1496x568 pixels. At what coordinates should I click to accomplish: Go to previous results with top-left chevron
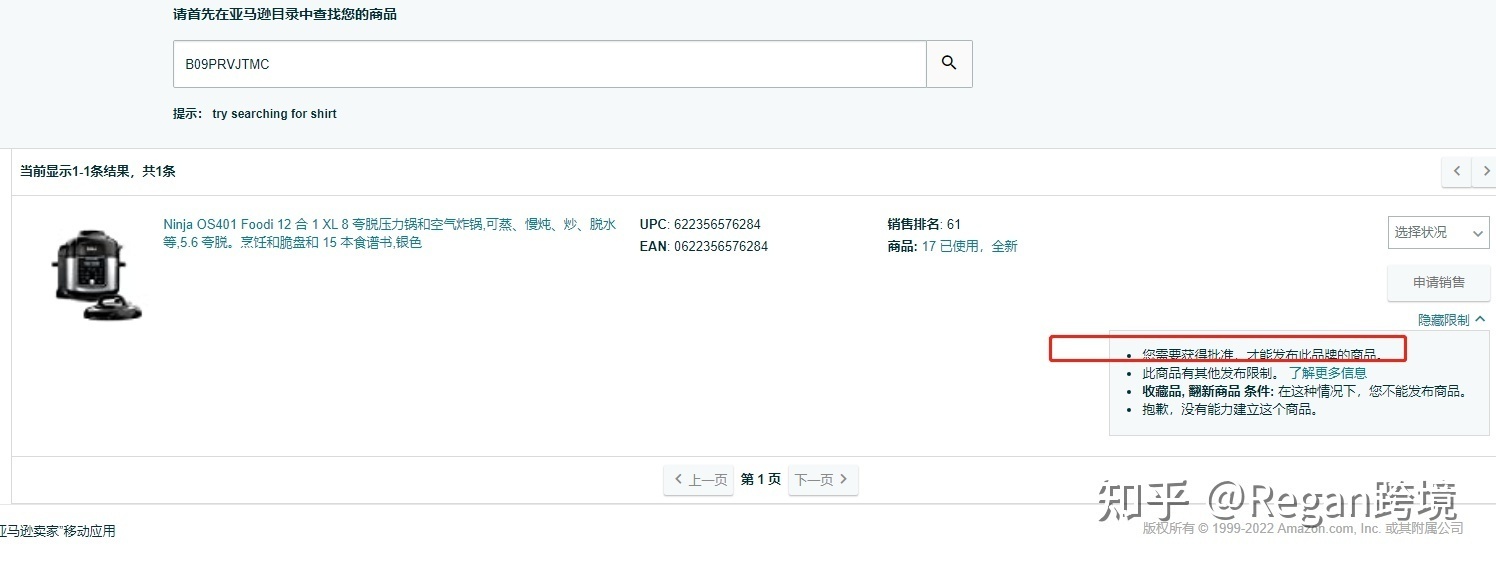1456,171
